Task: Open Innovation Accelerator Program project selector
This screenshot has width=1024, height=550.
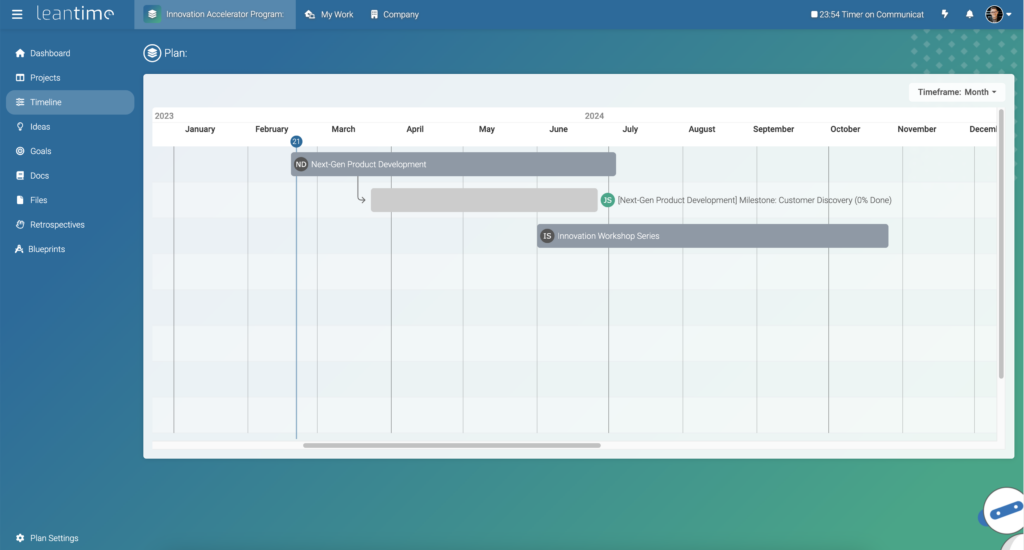Action: click(215, 14)
